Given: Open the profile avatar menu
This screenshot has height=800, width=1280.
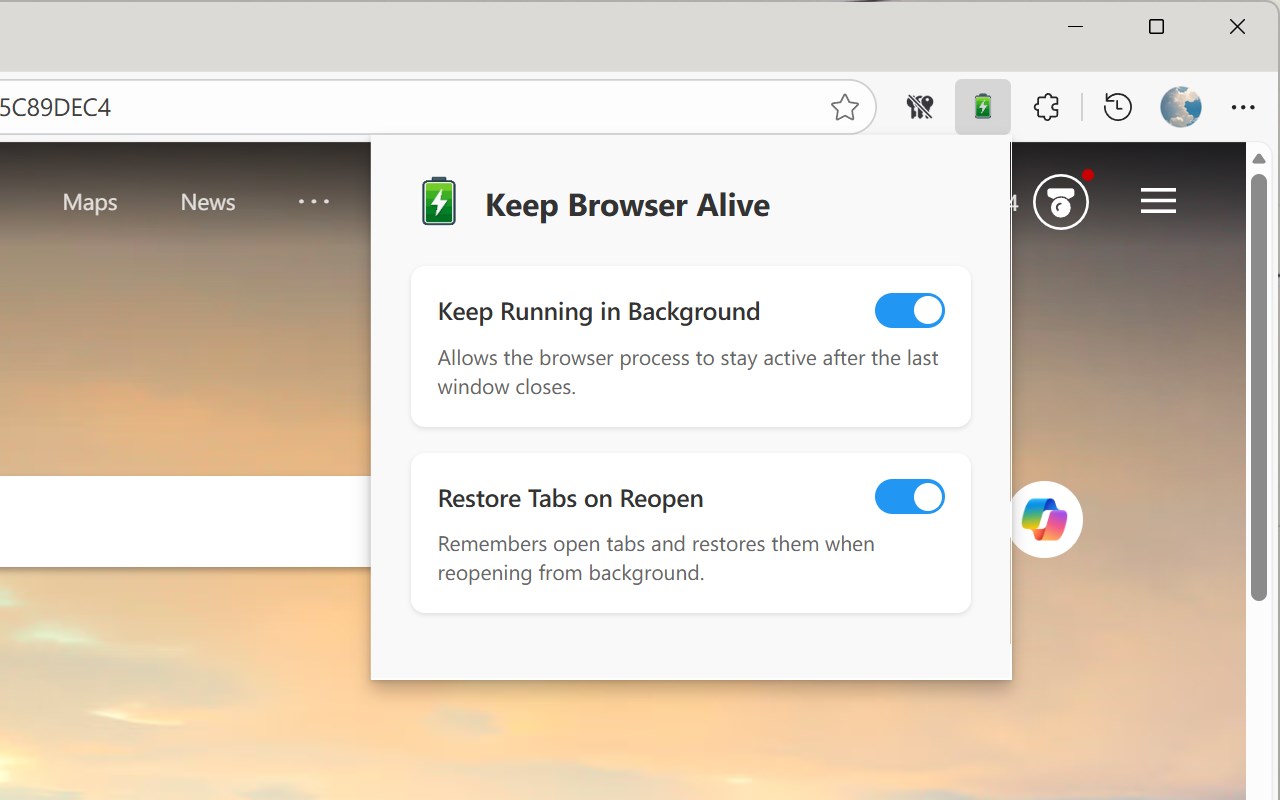Looking at the screenshot, I should pyautogui.click(x=1181, y=107).
